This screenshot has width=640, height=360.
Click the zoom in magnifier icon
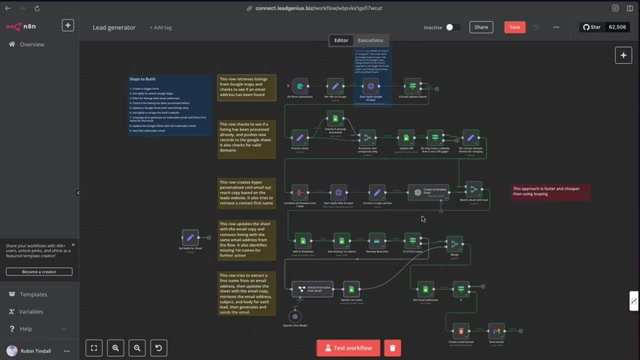coord(116,348)
